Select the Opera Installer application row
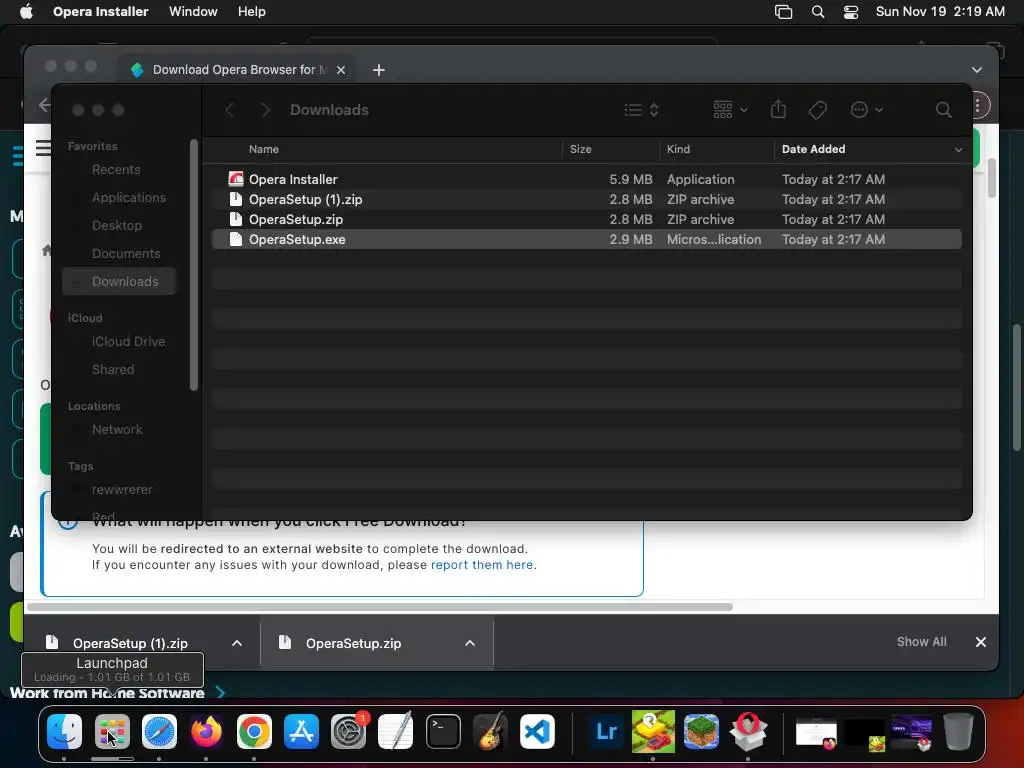 point(586,179)
